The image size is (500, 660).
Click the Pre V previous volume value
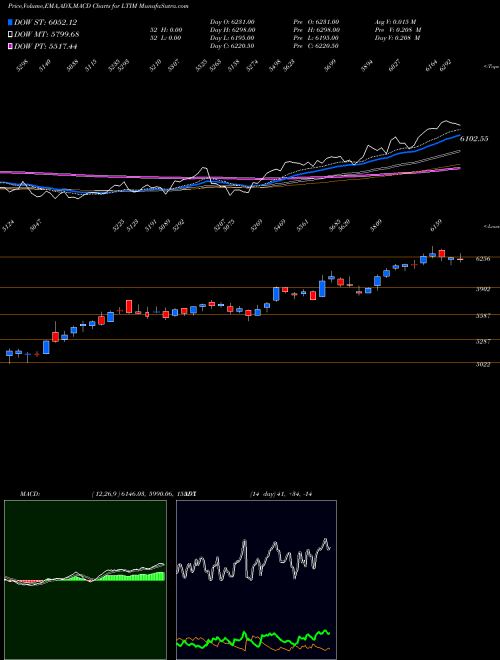click(x=398, y=30)
